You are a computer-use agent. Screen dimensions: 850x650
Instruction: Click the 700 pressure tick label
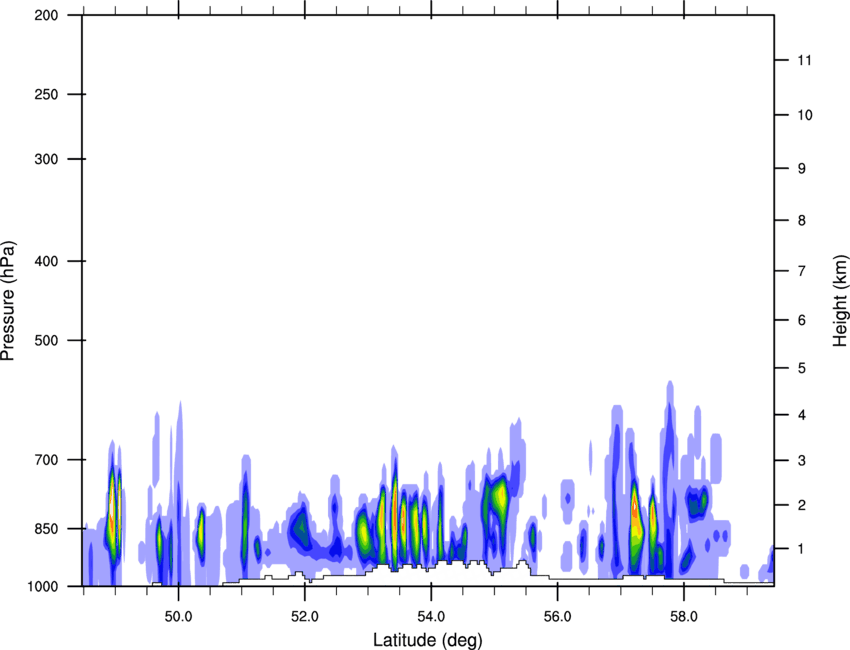tap(46, 460)
